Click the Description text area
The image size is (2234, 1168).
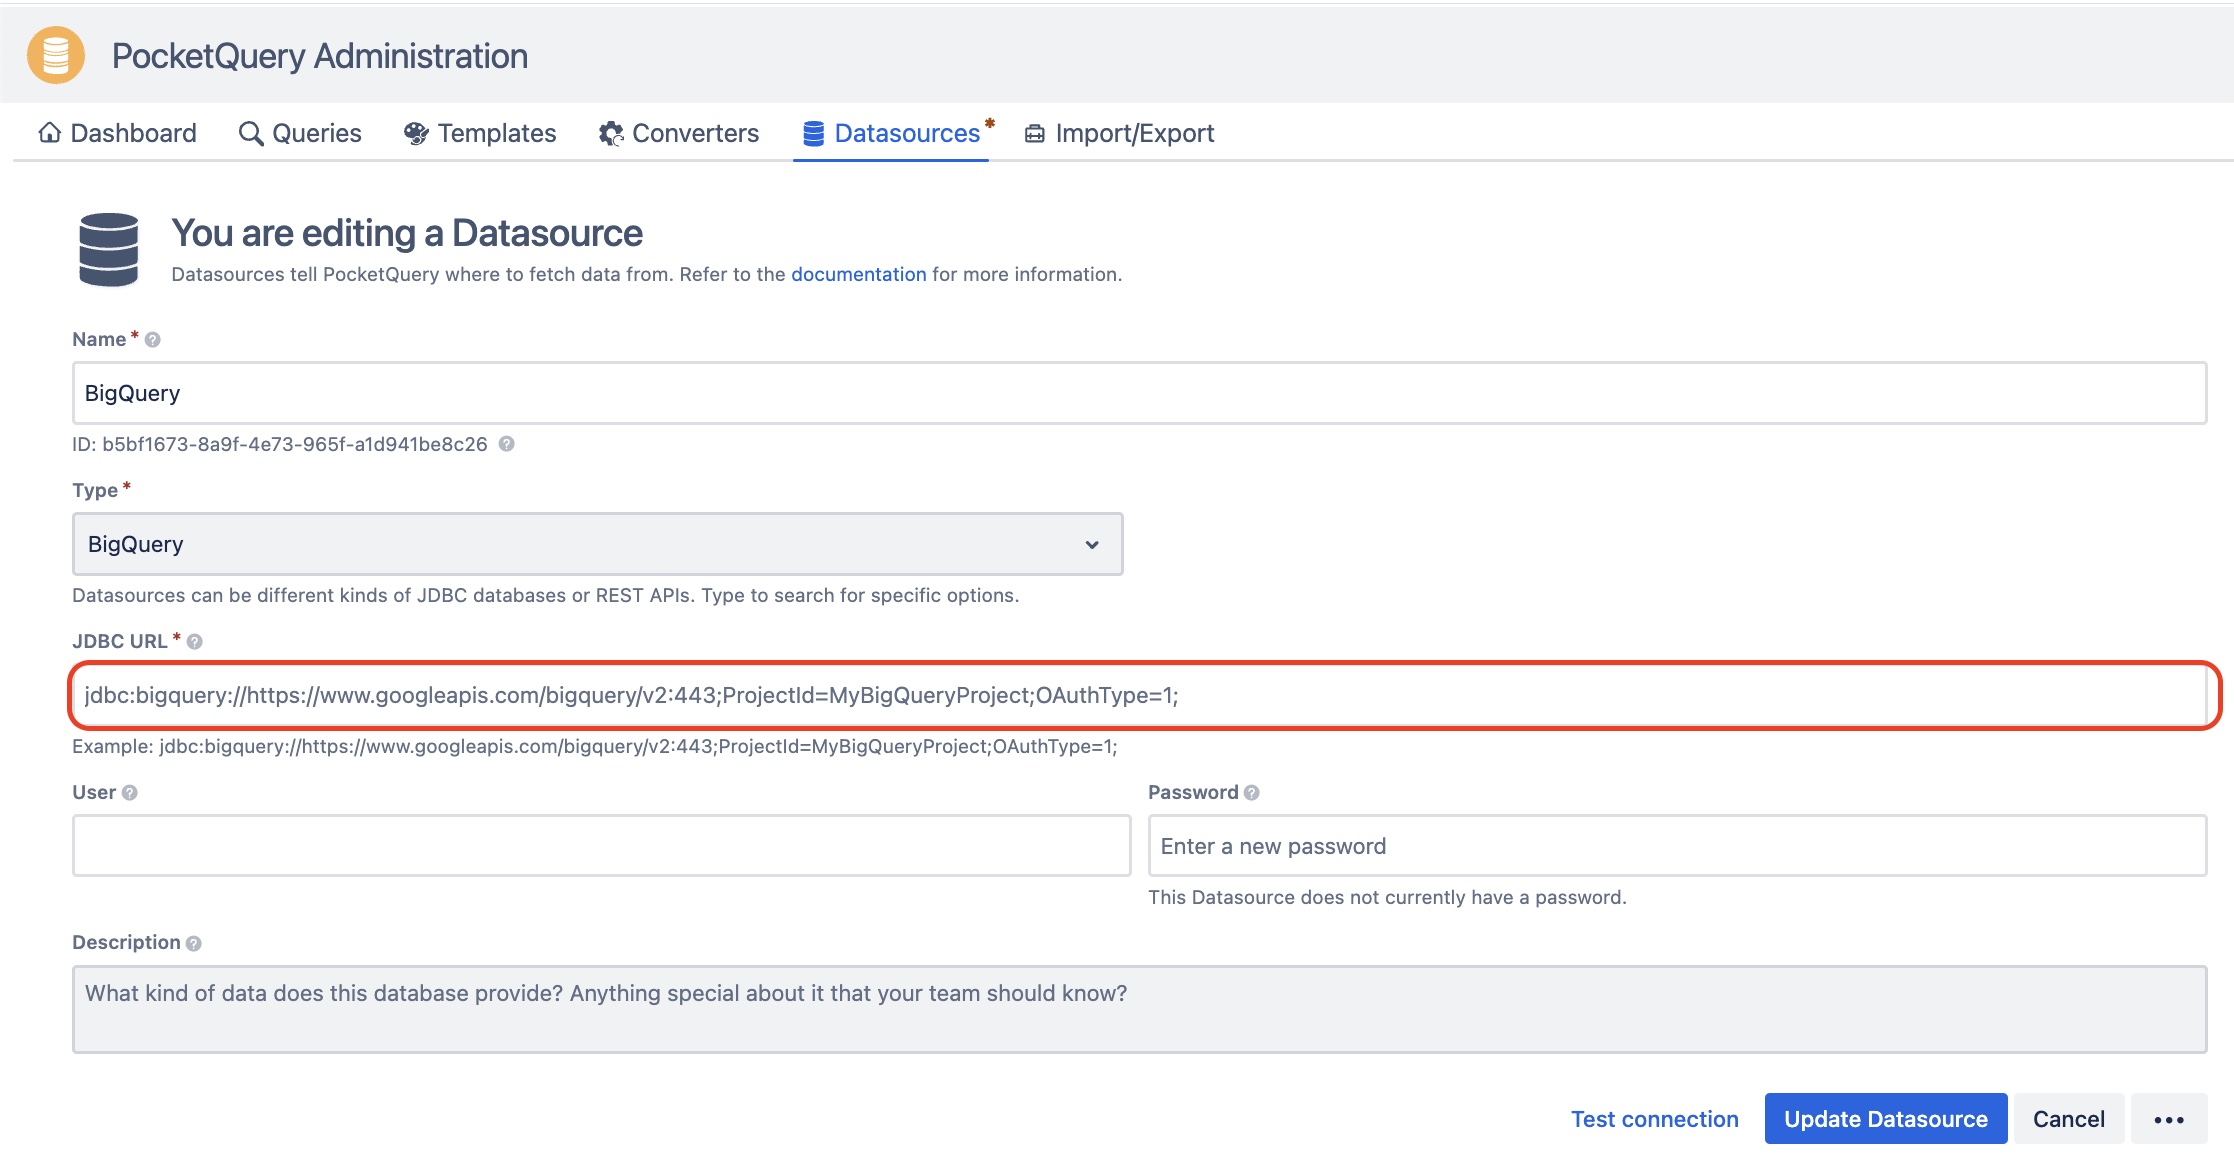(x=1140, y=1009)
